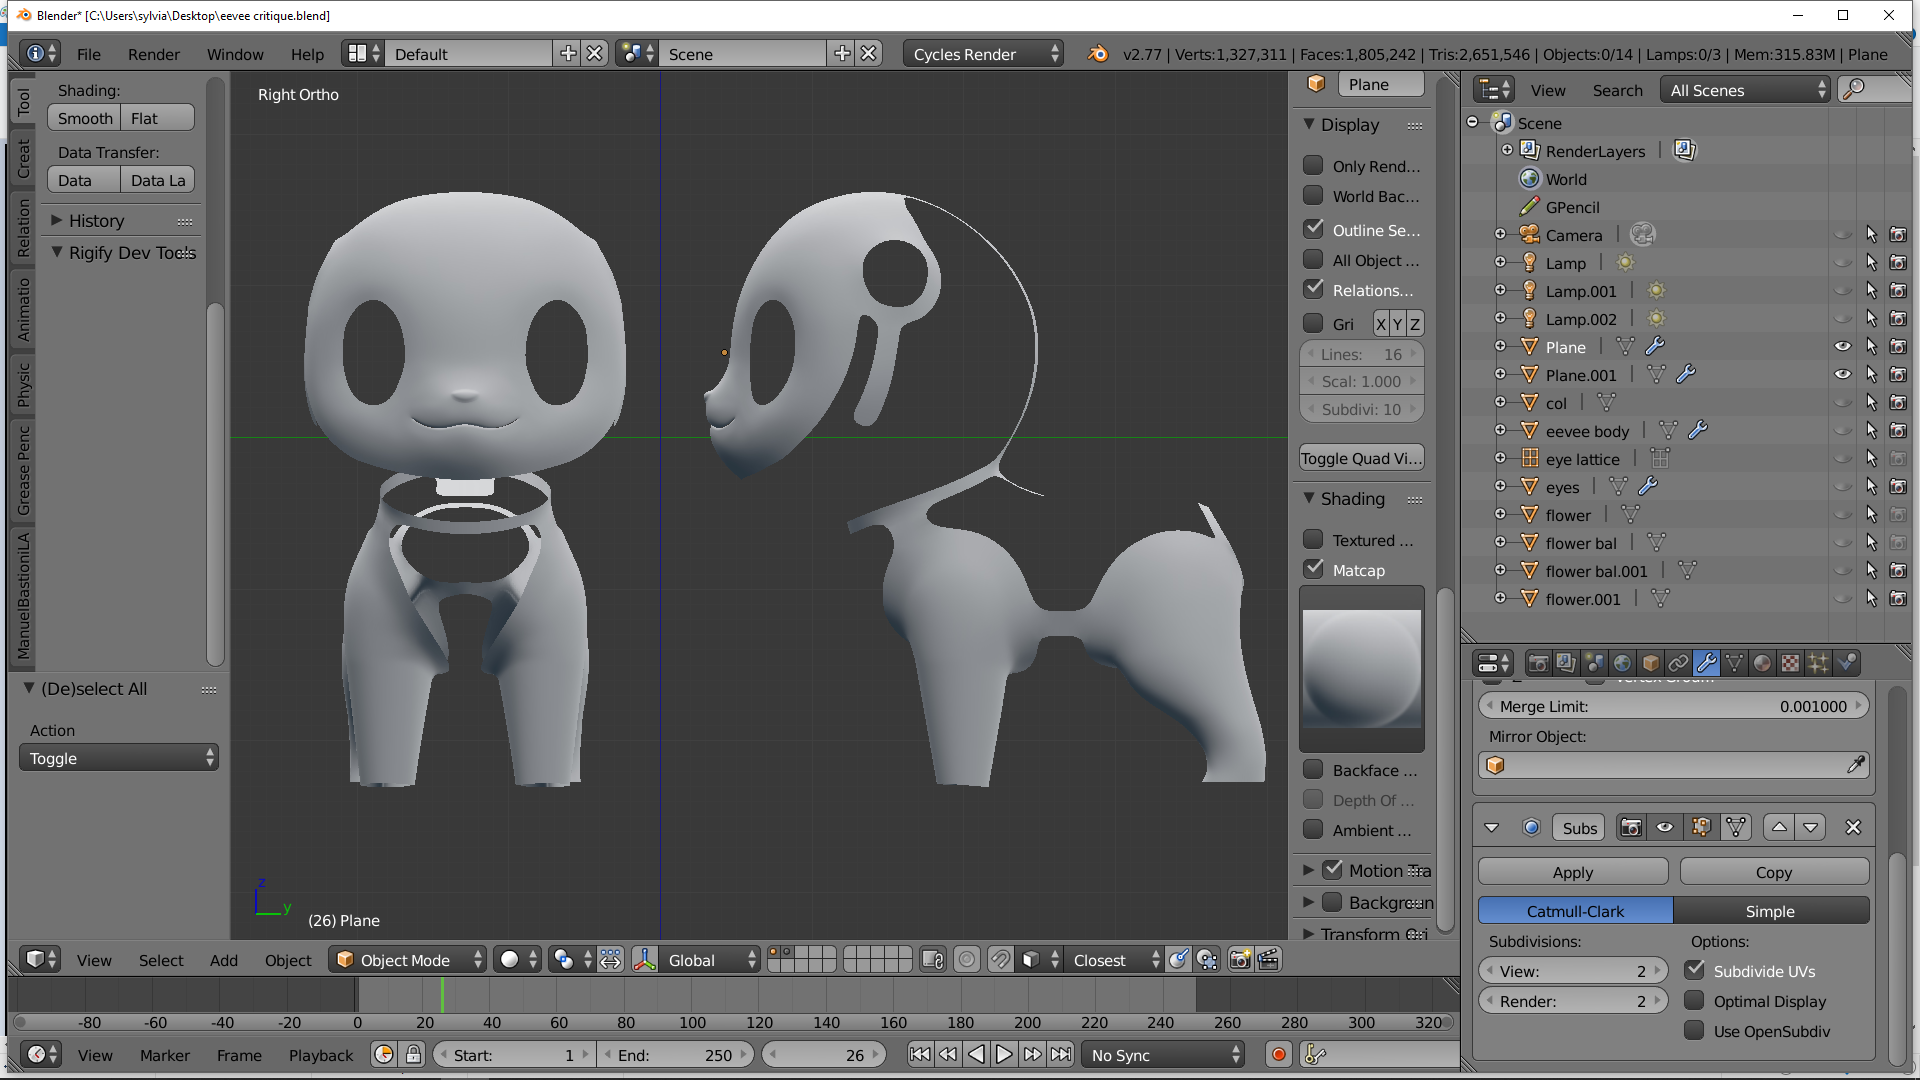Enable the Only Render checkbox
Image resolution: width=1920 pixels, height=1080 pixels.
(x=1313, y=166)
